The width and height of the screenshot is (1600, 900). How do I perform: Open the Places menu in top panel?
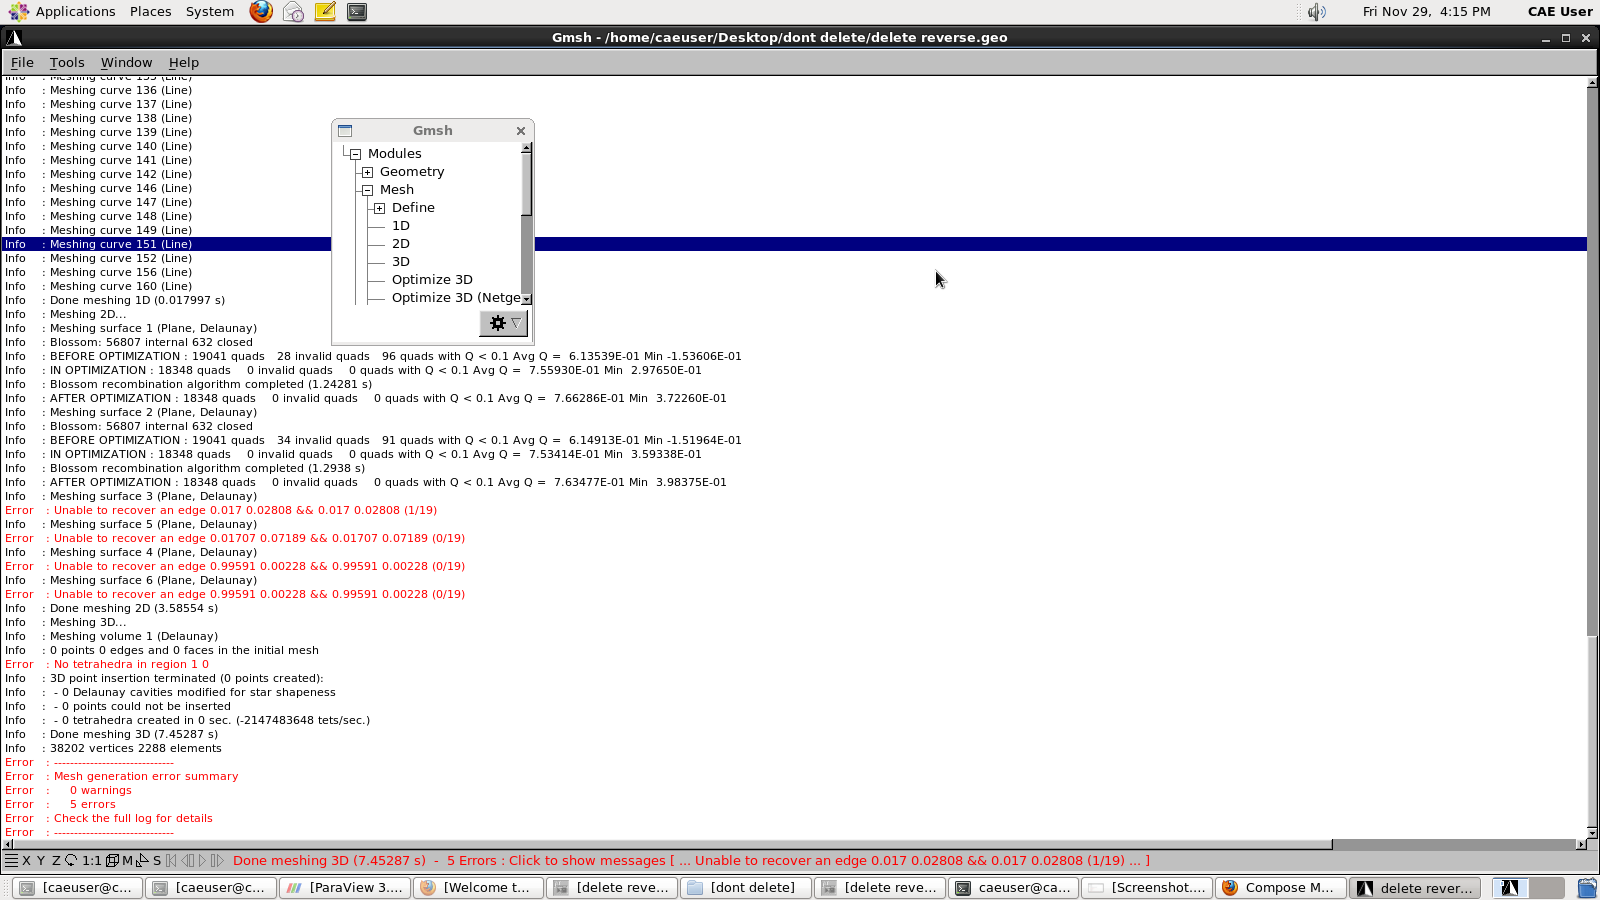pos(150,12)
